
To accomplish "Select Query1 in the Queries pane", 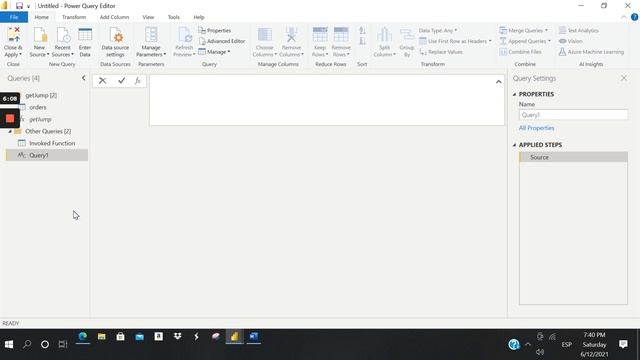I will pyautogui.click(x=47, y=155).
